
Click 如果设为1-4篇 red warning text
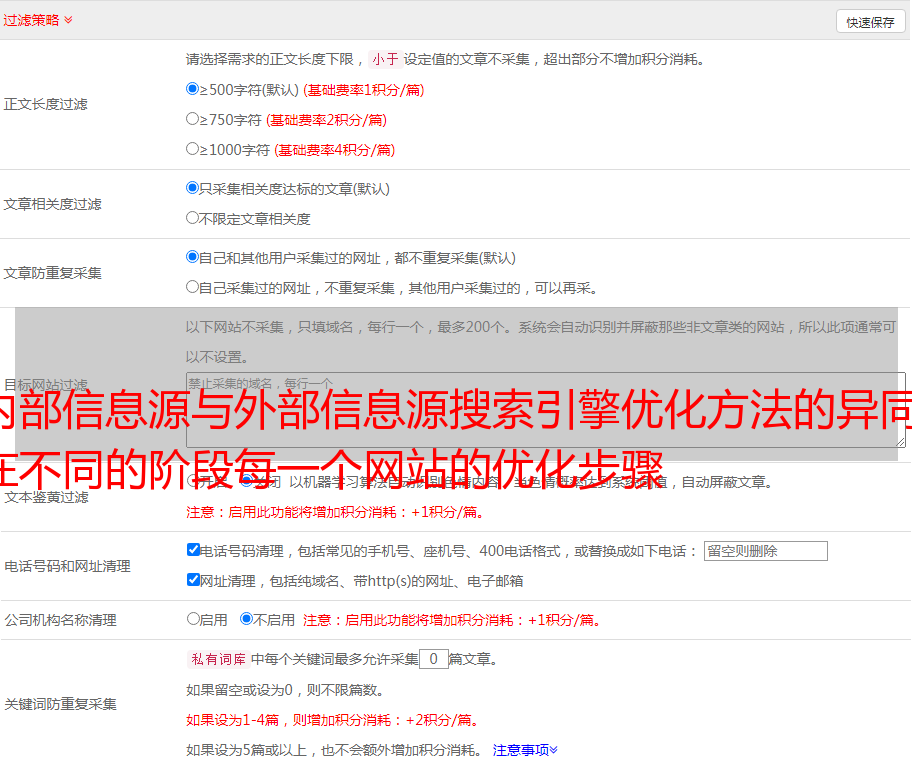[334, 720]
